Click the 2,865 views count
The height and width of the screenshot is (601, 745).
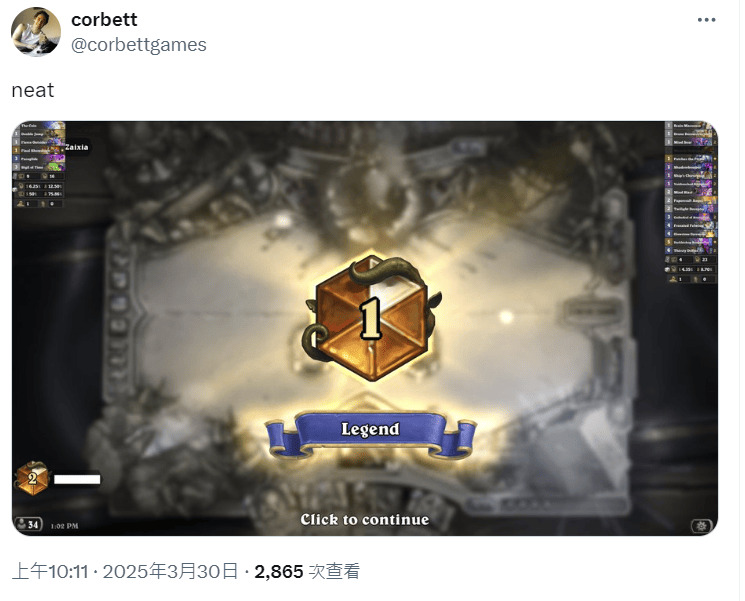pos(279,572)
